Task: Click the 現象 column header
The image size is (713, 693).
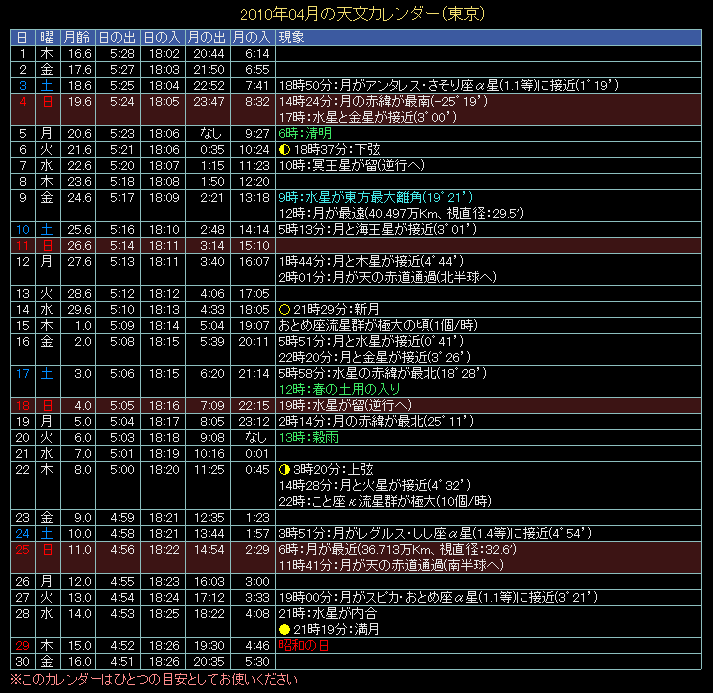Action: (293, 37)
